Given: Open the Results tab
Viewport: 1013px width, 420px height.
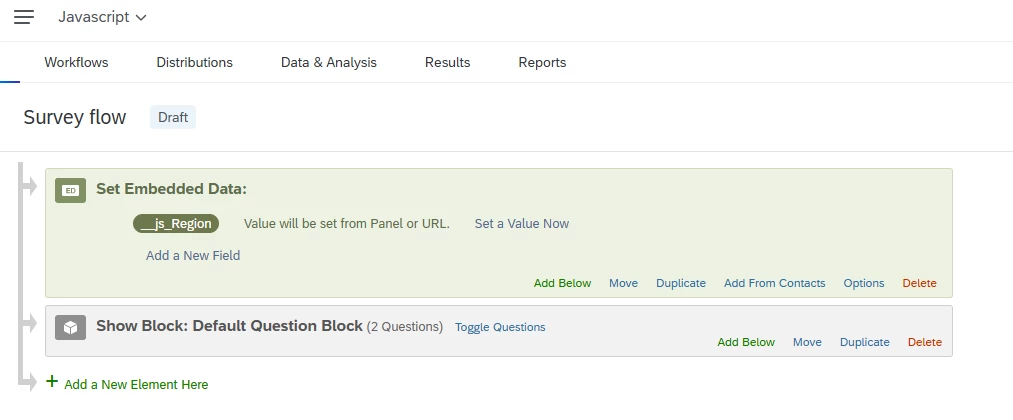Looking at the screenshot, I should point(448,63).
